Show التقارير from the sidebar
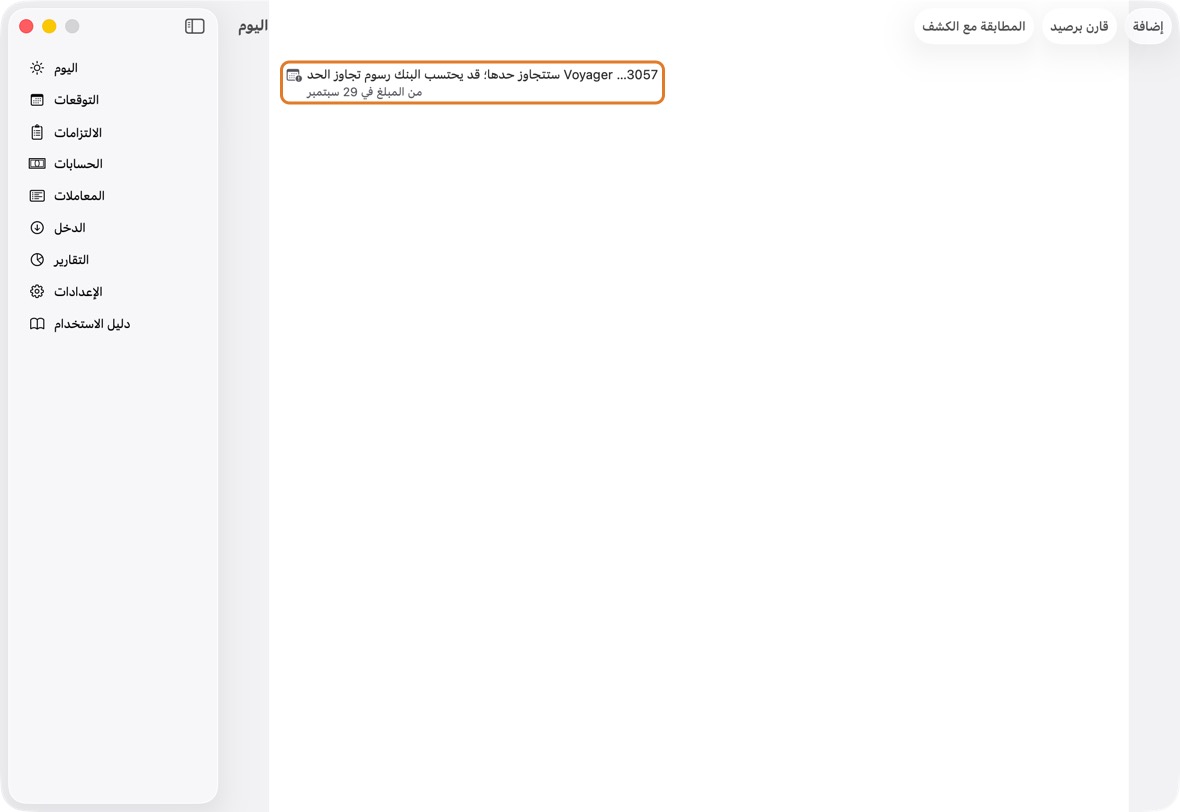Viewport: 1180px width, 812px height. (x=113, y=260)
